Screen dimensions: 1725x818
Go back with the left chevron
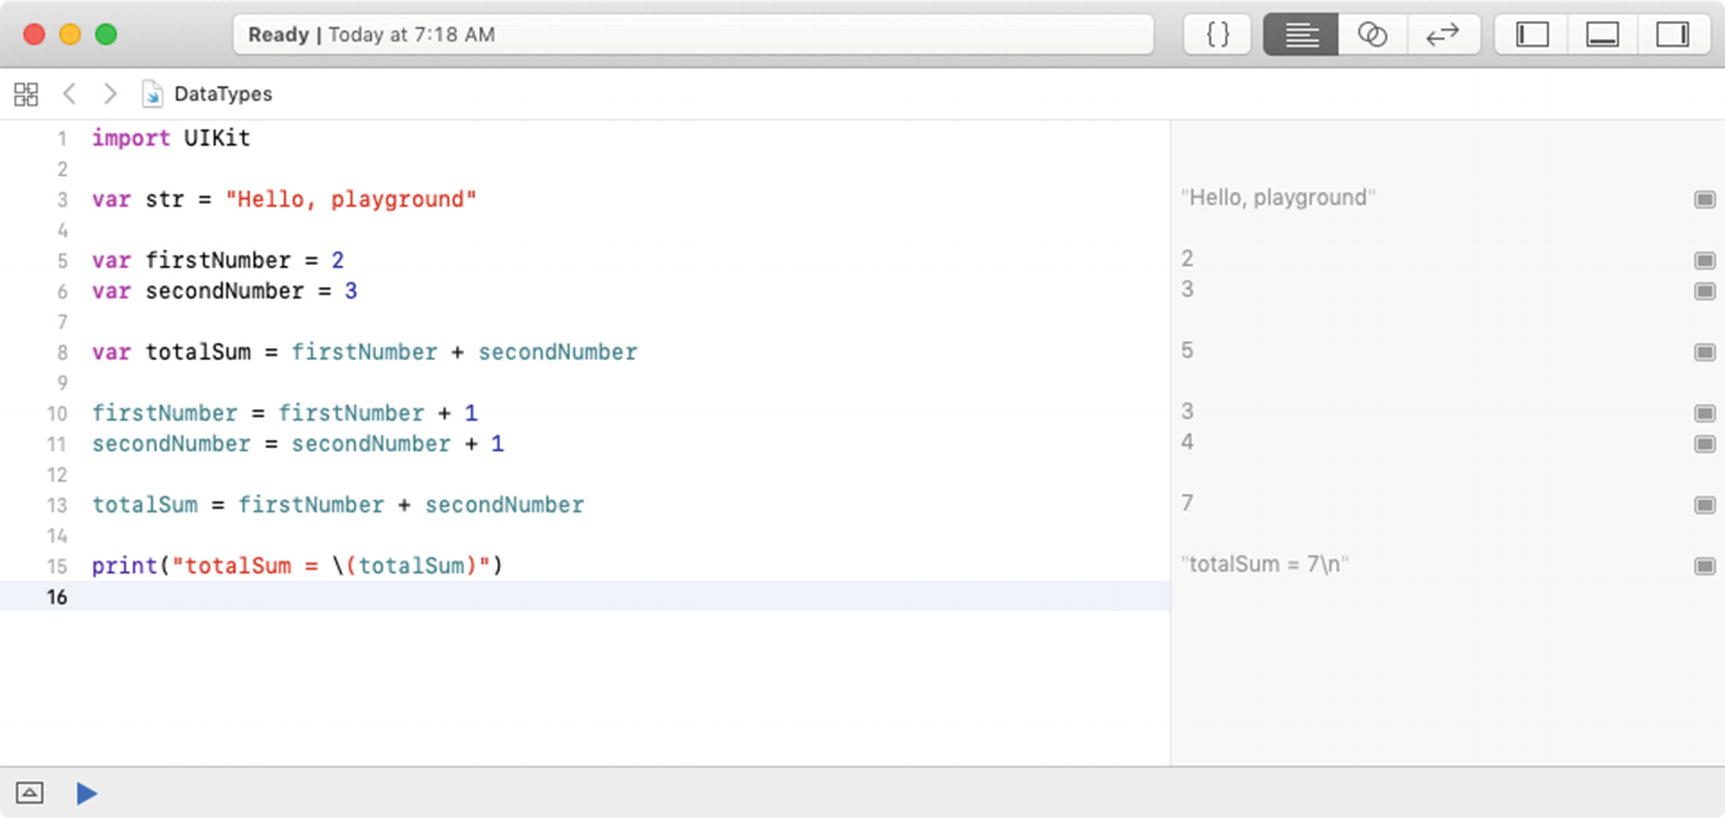tap(69, 94)
